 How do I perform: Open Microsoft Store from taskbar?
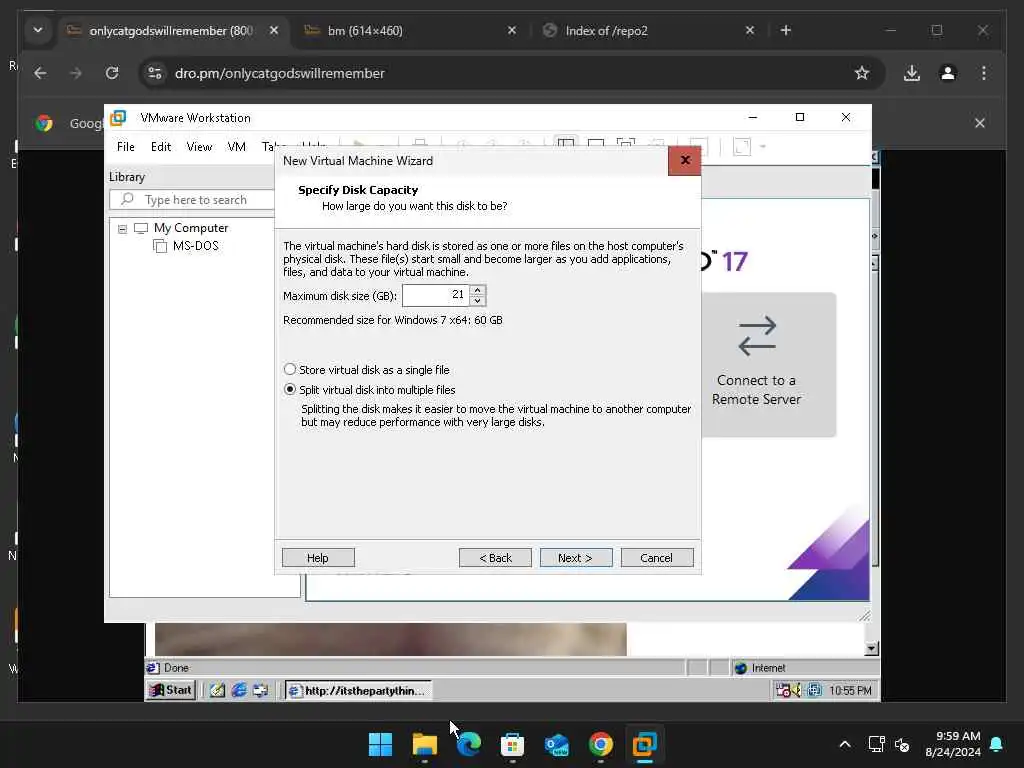pyautogui.click(x=513, y=744)
